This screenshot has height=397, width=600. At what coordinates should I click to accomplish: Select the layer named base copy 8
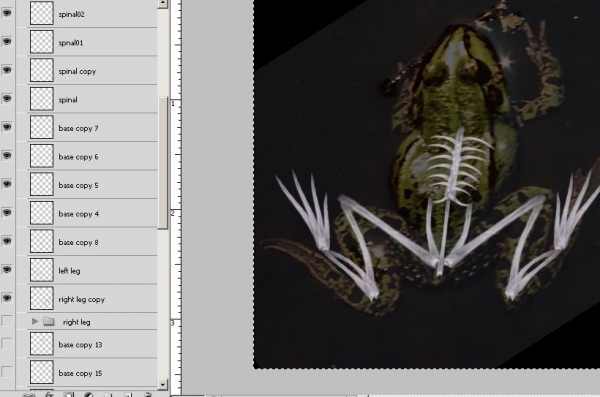(x=78, y=242)
